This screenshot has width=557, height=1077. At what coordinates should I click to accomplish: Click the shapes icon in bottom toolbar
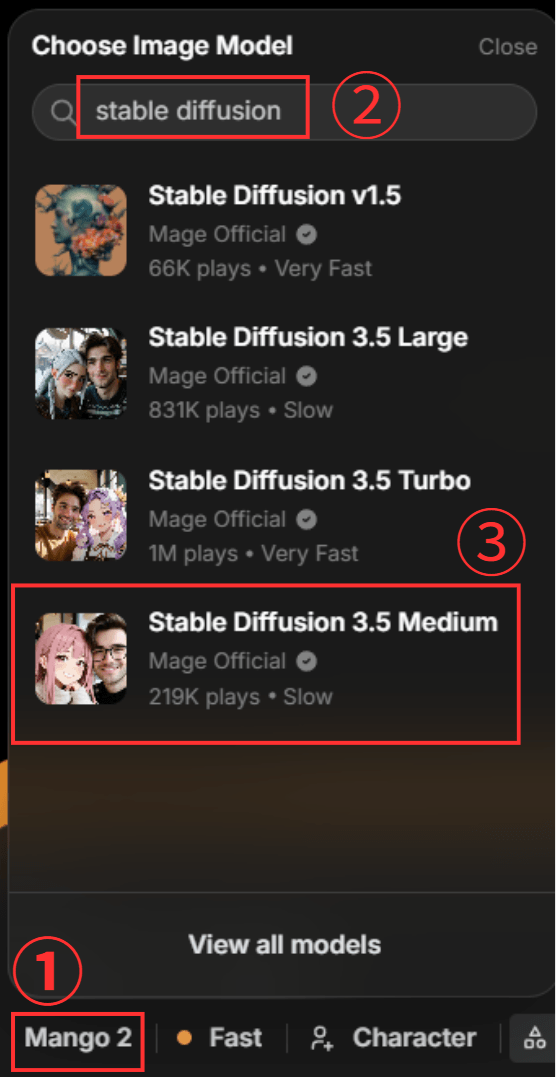534,1037
